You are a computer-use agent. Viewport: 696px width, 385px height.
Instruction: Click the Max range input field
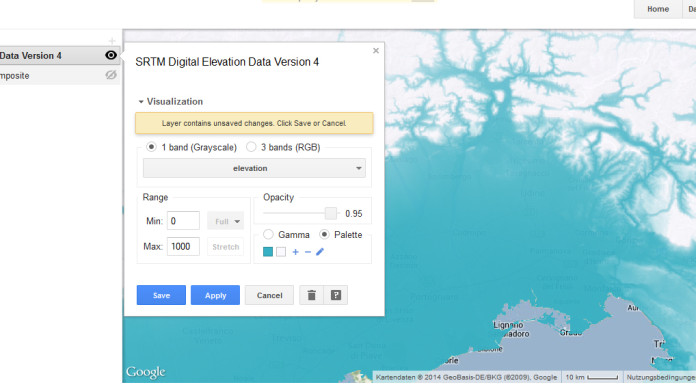pyautogui.click(x=183, y=246)
